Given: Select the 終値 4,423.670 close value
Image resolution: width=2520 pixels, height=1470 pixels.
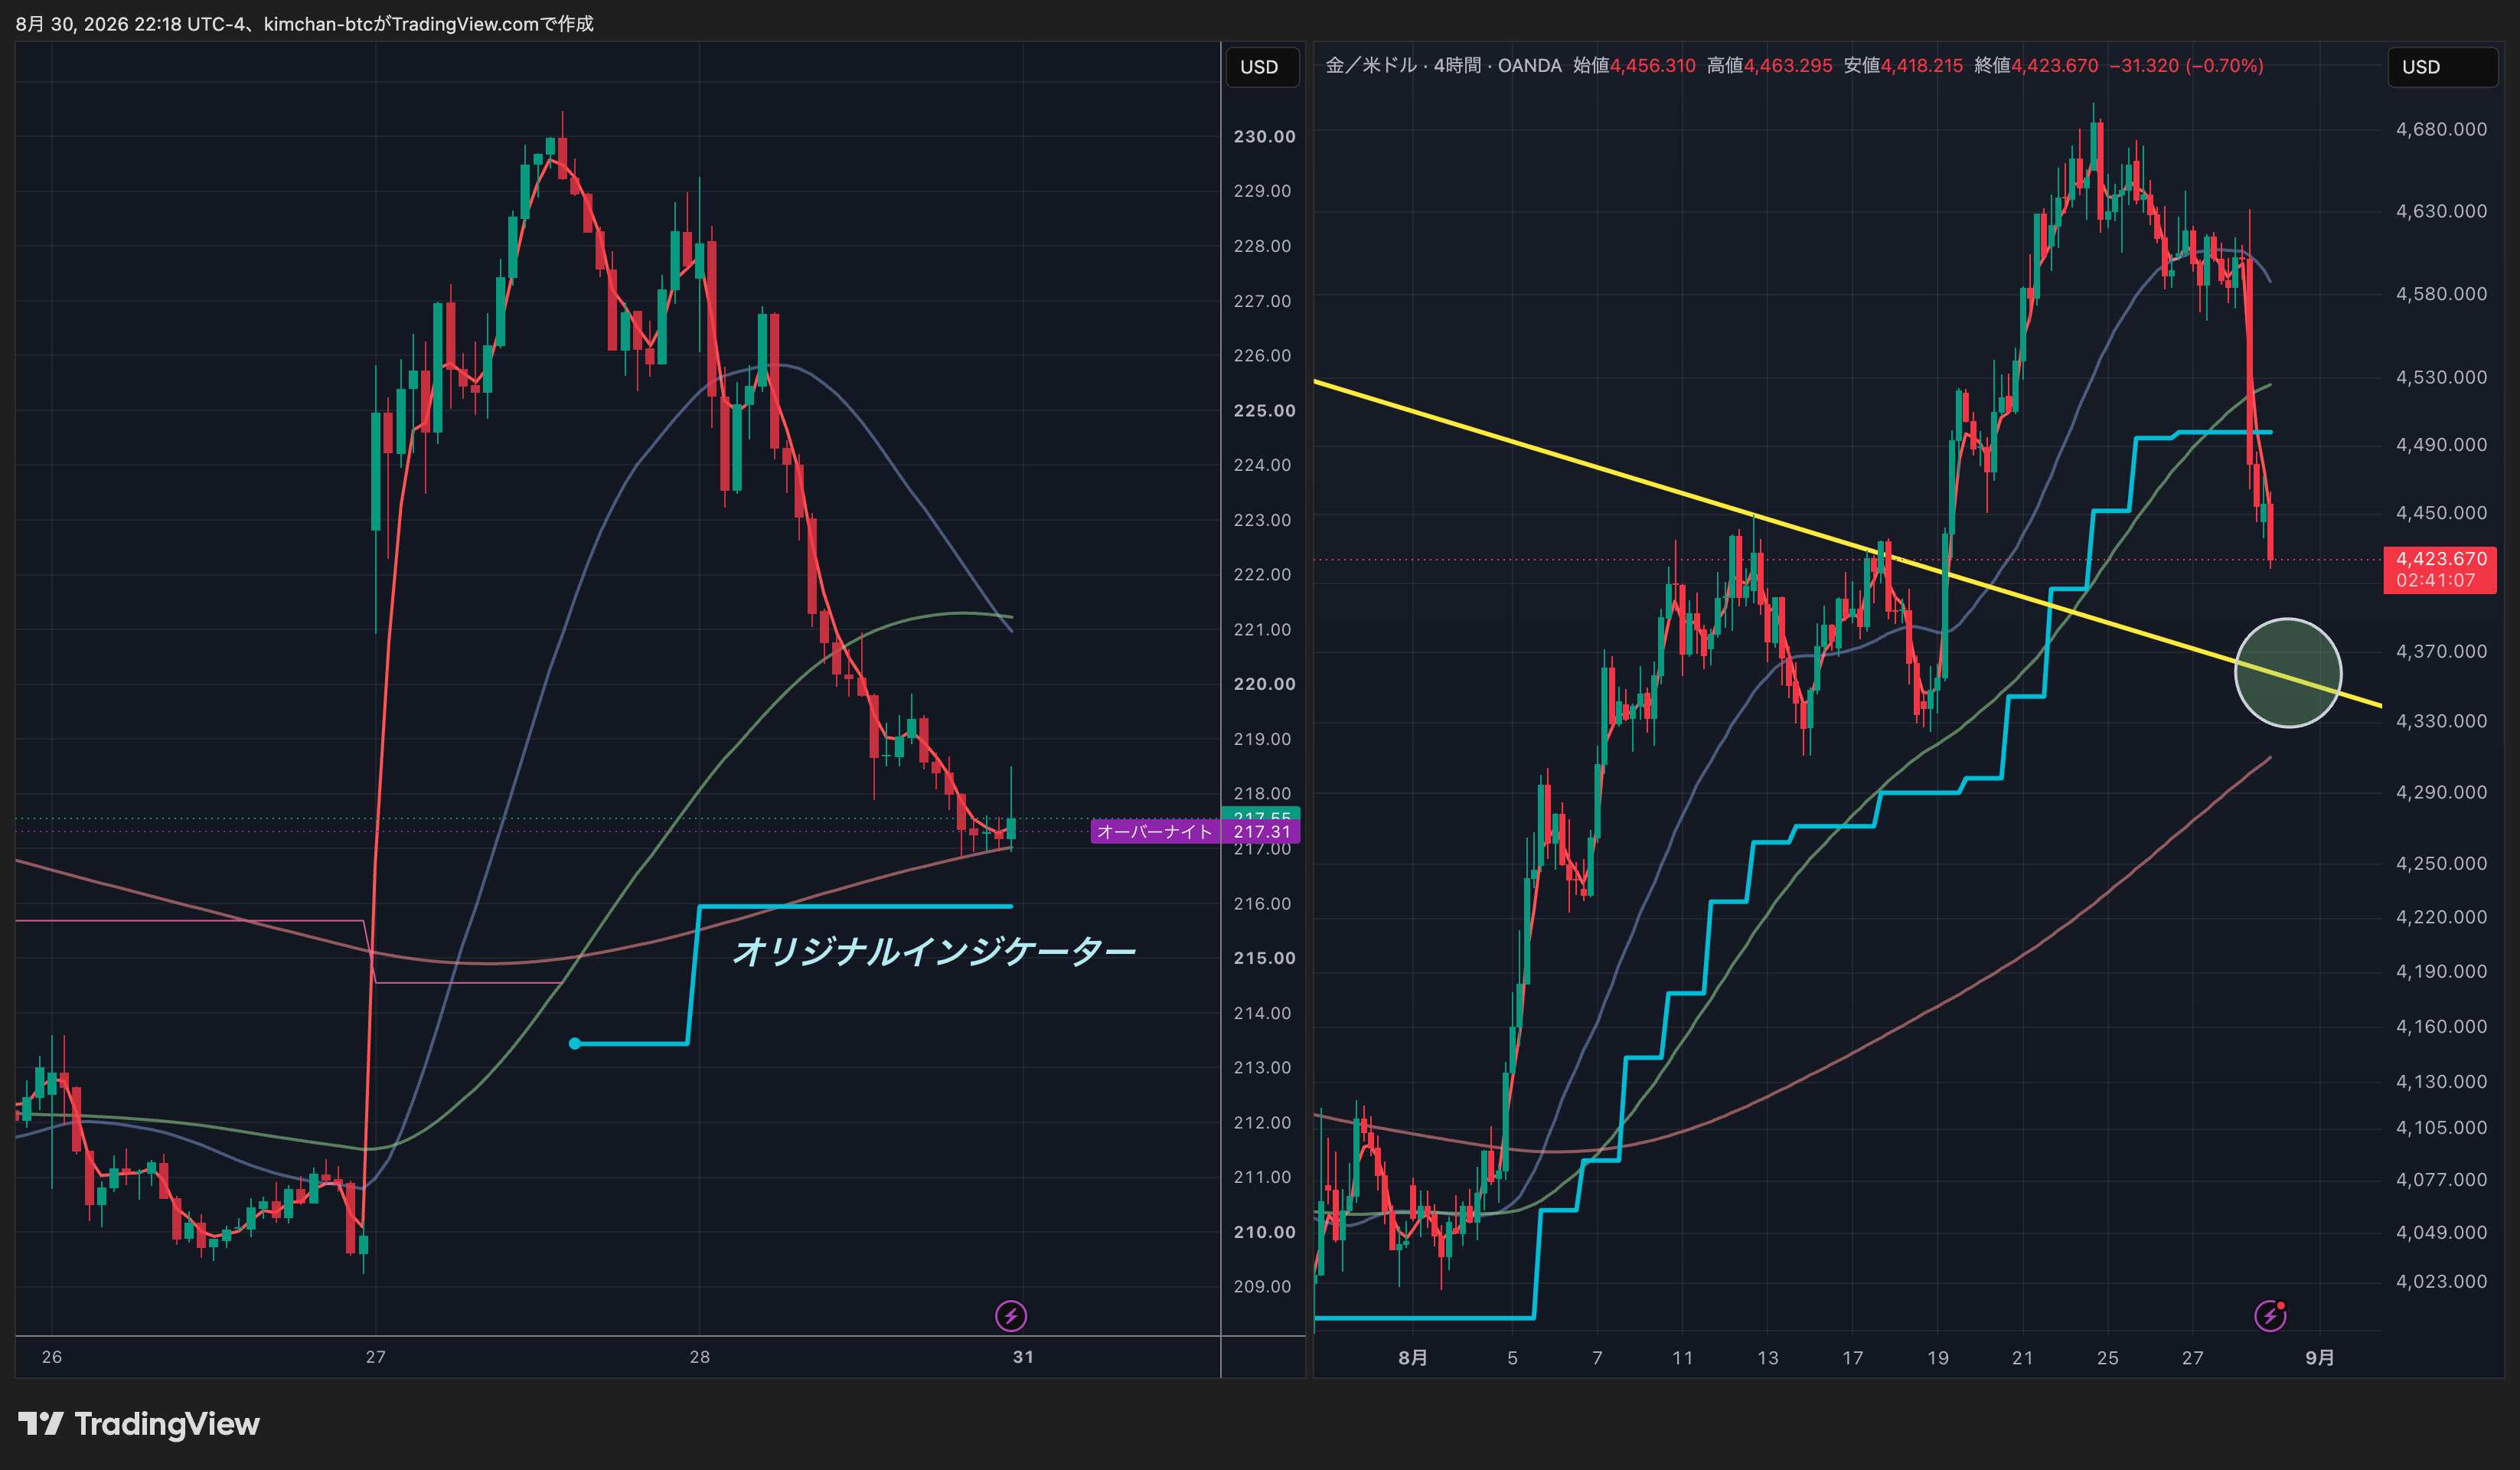Looking at the screenshot, I should click(2036, 66).
